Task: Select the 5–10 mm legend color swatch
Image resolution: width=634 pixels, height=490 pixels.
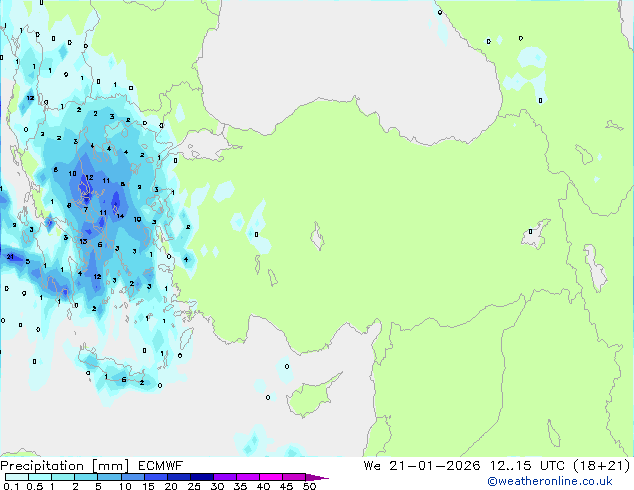Action: tap(109, 477)
